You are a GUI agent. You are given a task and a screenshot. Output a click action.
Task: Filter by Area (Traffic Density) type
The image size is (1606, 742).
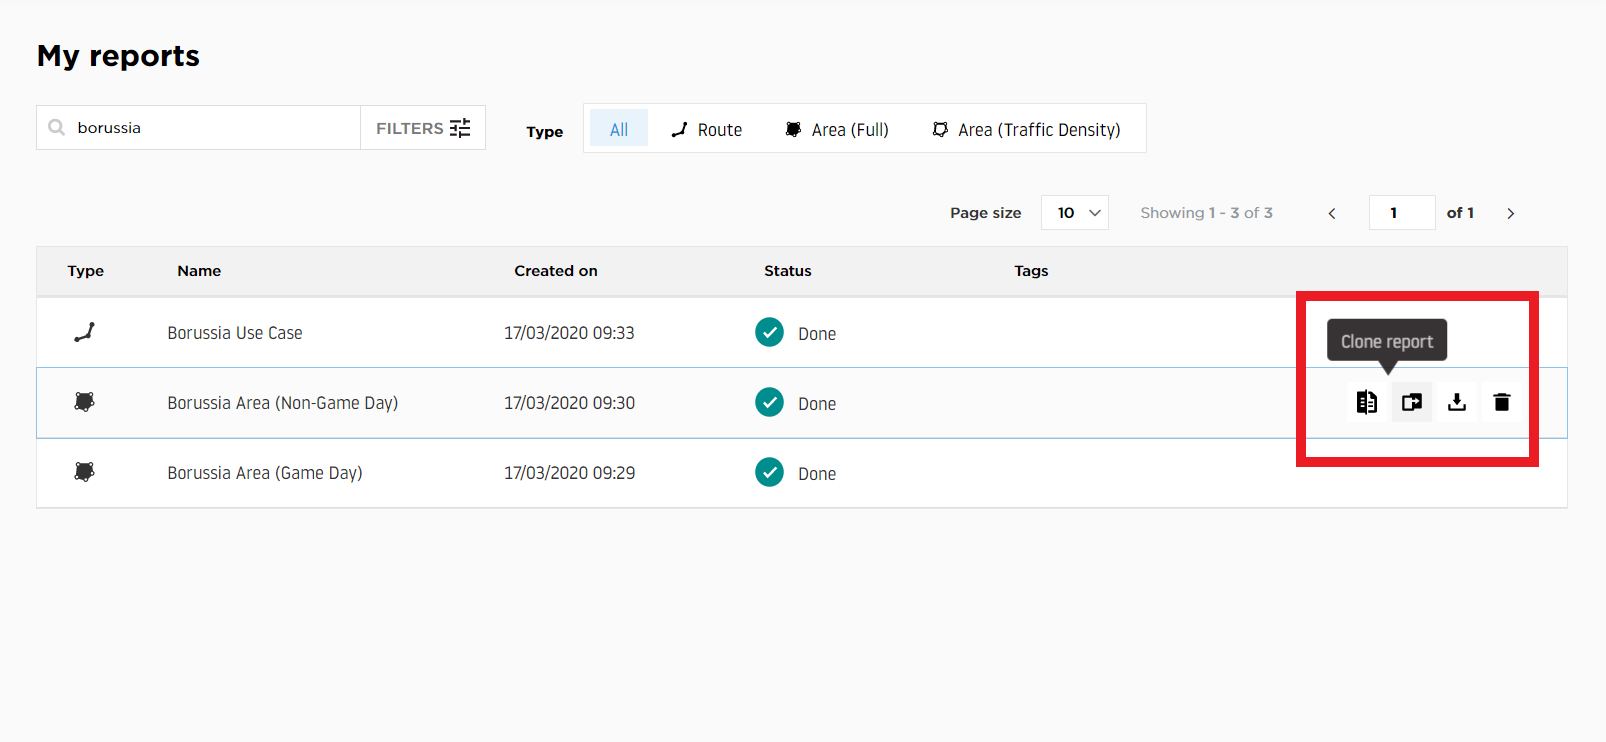[1027, 129]
